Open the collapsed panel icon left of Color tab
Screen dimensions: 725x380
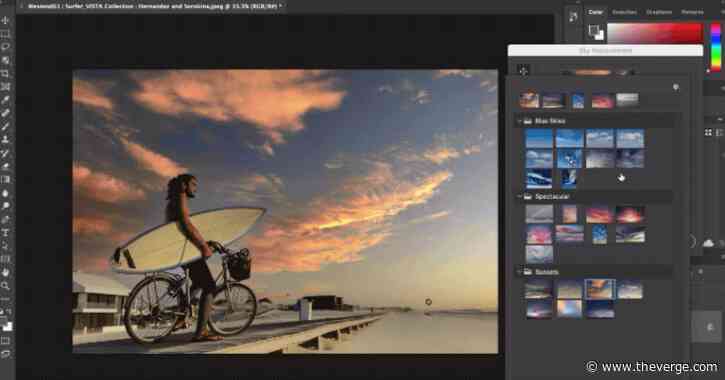(x=573, y=17)
